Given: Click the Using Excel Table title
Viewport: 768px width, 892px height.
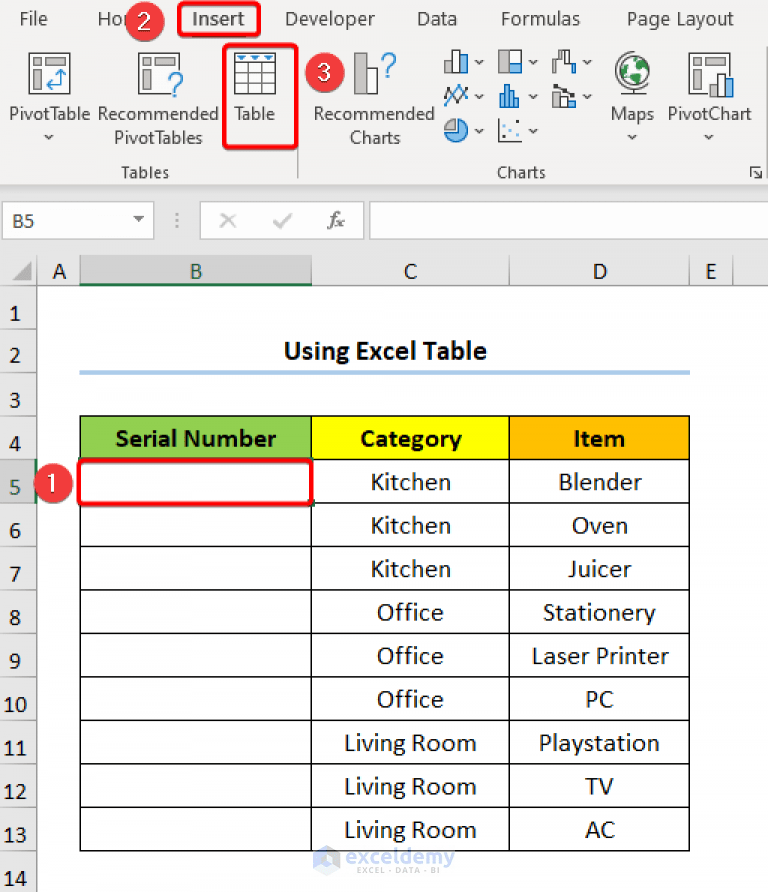Looking at the screenshot, I should pos(385,351).
